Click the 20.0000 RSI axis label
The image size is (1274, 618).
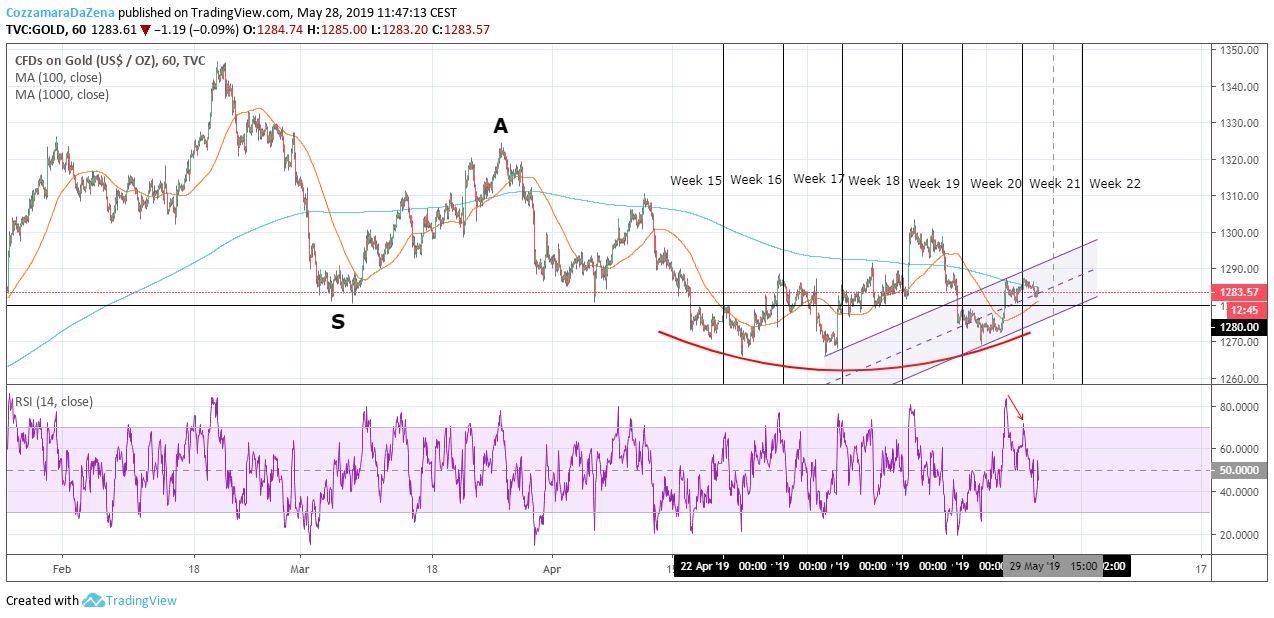click(x=1240, y=534)
